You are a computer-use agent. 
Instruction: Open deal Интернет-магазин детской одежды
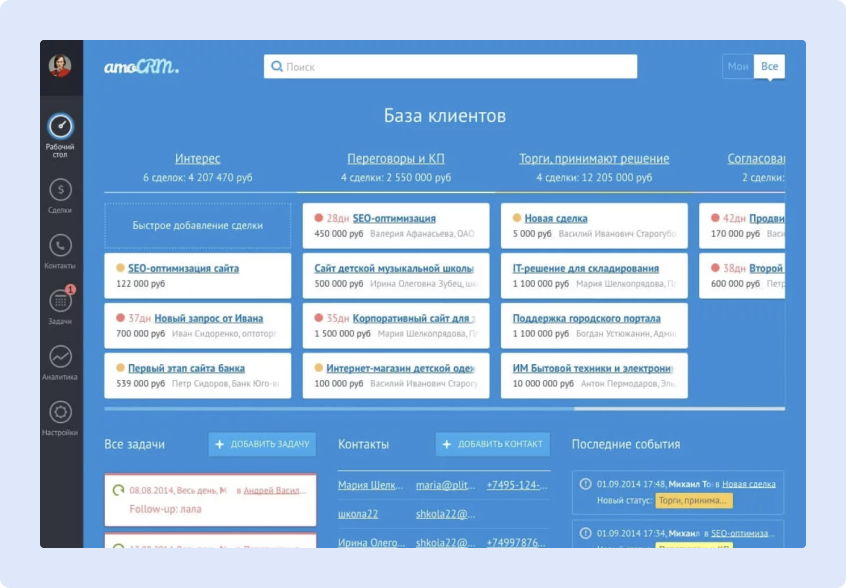400,368
